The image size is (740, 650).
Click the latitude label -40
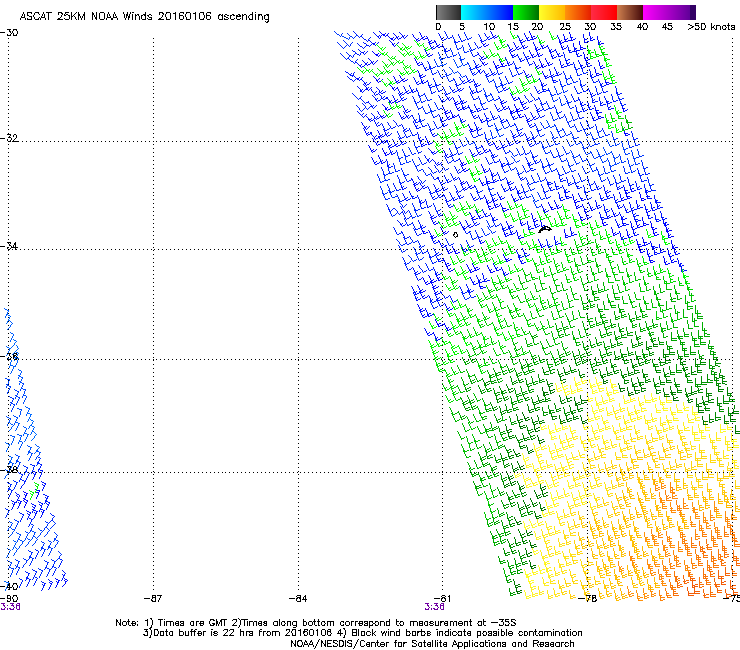pyautogui.click(x=9, y=586)
